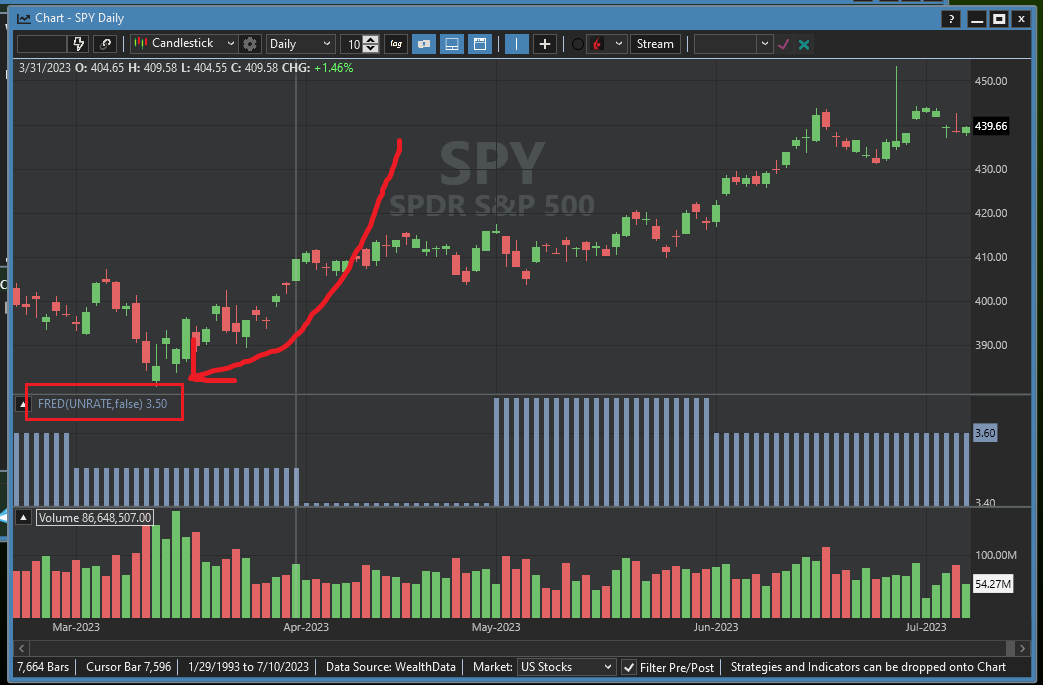Click the 450.00 price axis label
Image resolution: width=1043 pixels, height=685 pixels.
(991, 81)
